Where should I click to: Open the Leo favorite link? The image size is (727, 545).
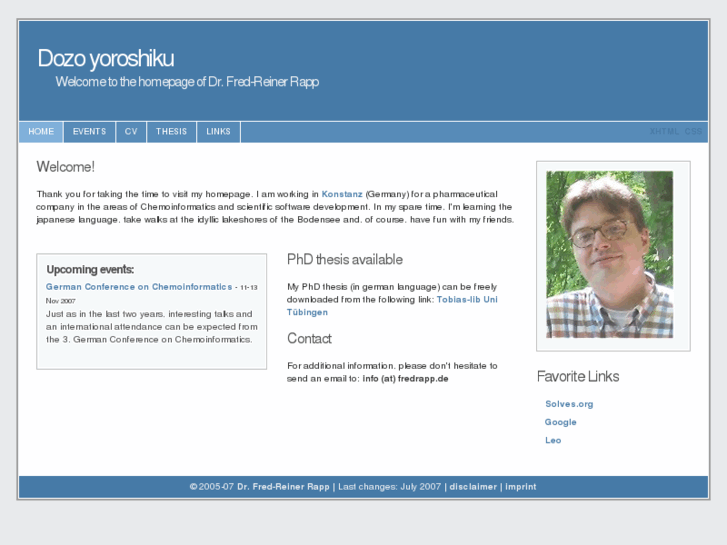553,440
